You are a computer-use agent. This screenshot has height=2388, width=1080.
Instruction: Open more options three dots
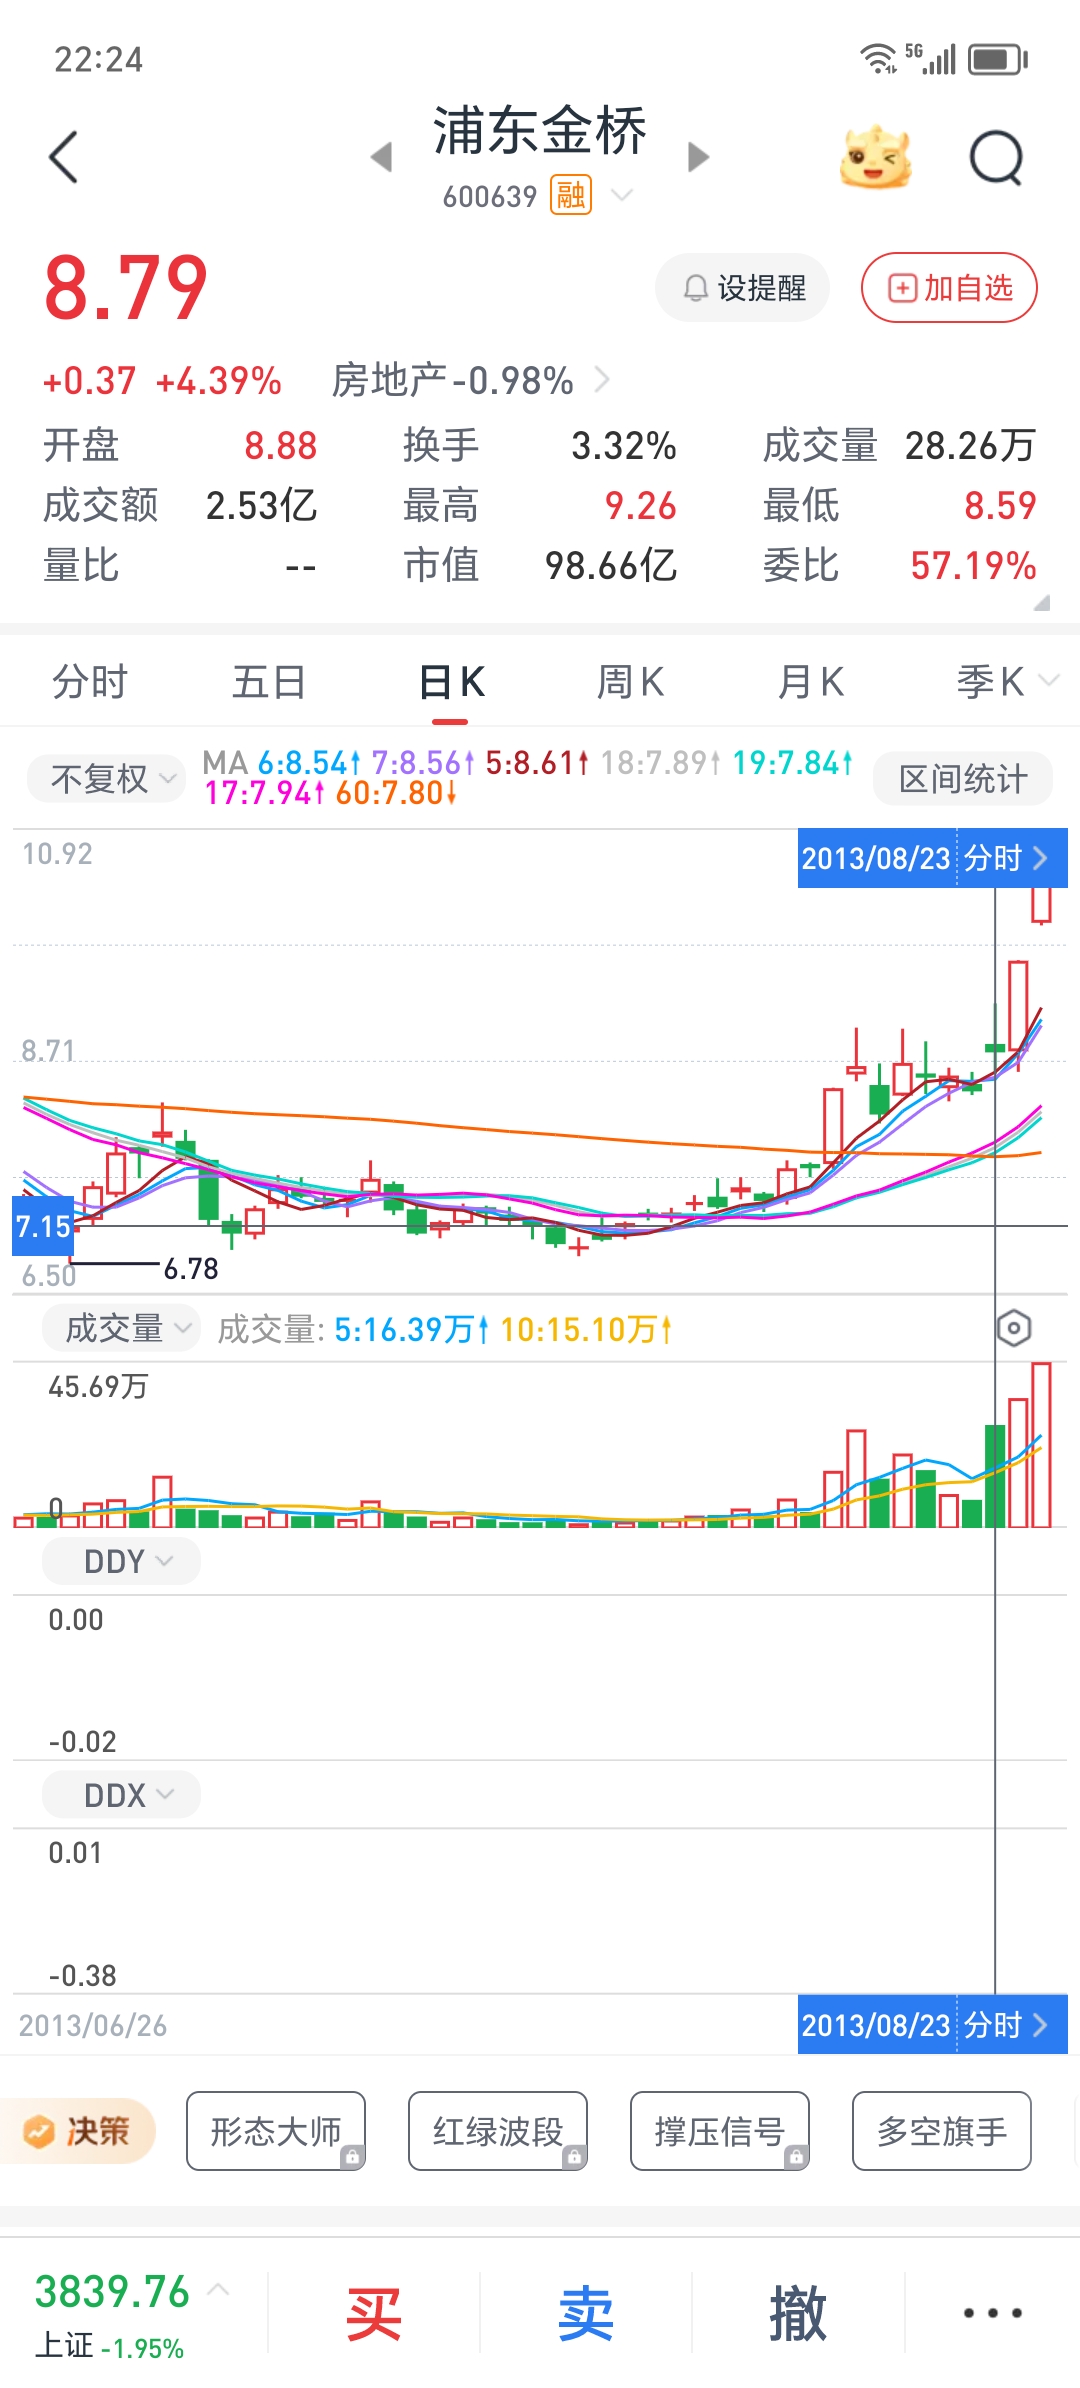point(992,2313)
